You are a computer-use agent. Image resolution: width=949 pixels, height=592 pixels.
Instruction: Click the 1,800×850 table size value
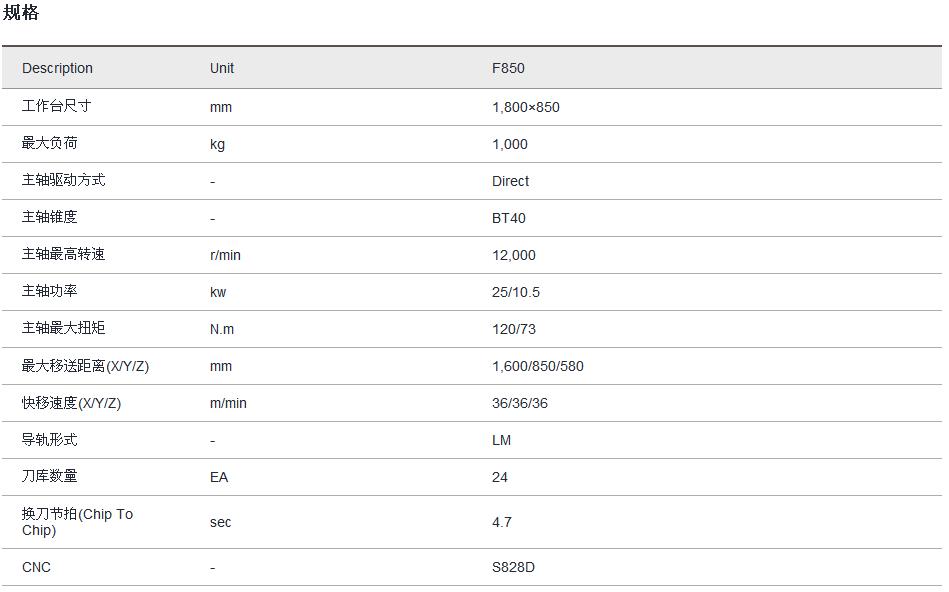(525, 107)
